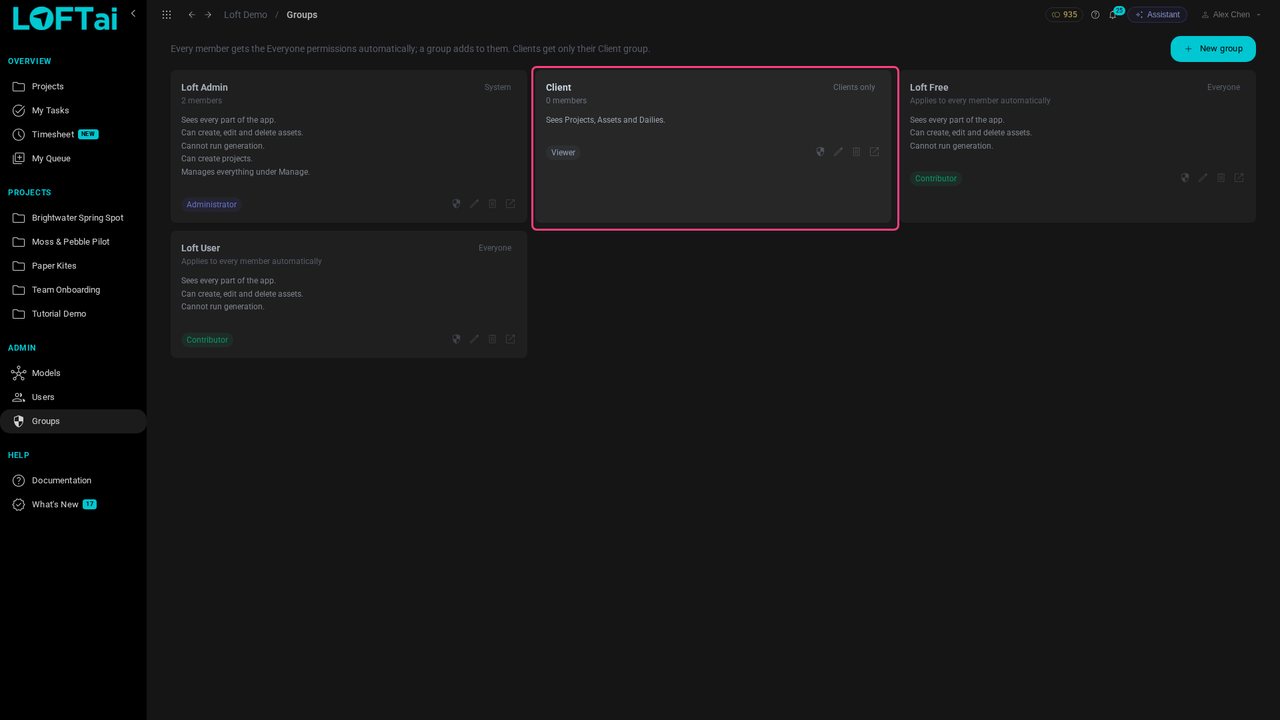Open the Tutorial Demo project
This screenshot has width=1280, height=720.
click(x=73, y=314)
